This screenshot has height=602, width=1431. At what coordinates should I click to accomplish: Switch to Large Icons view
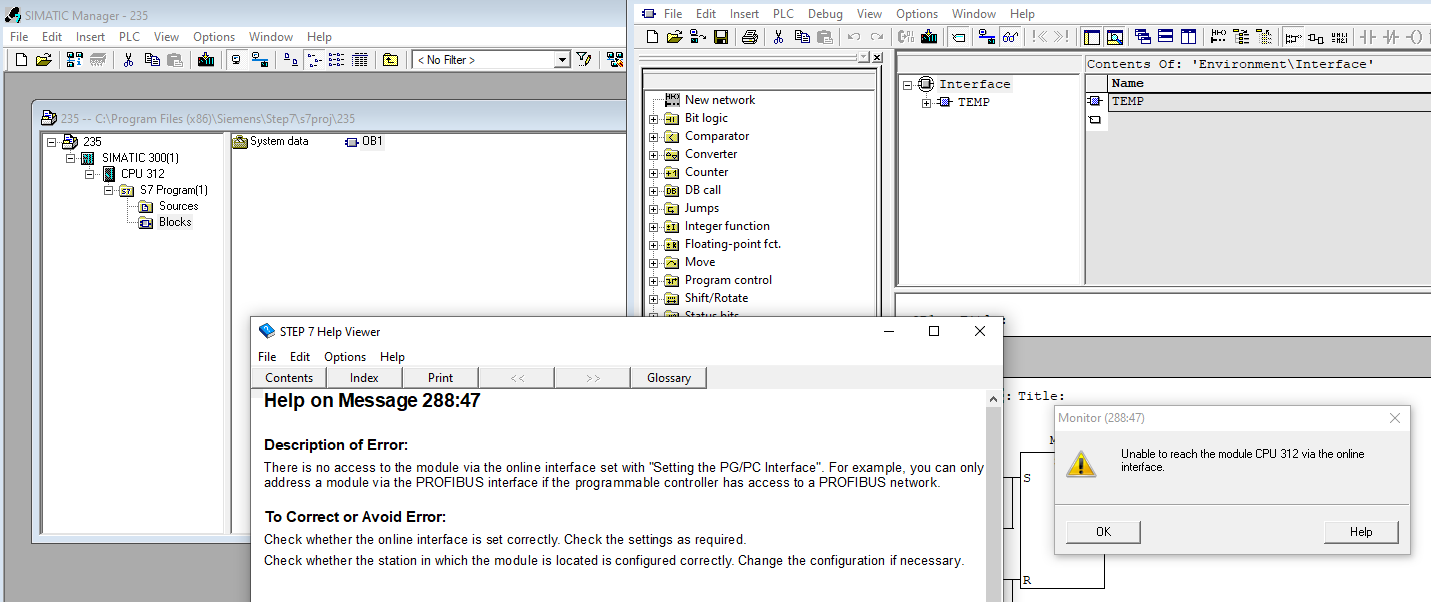[290, 60]
